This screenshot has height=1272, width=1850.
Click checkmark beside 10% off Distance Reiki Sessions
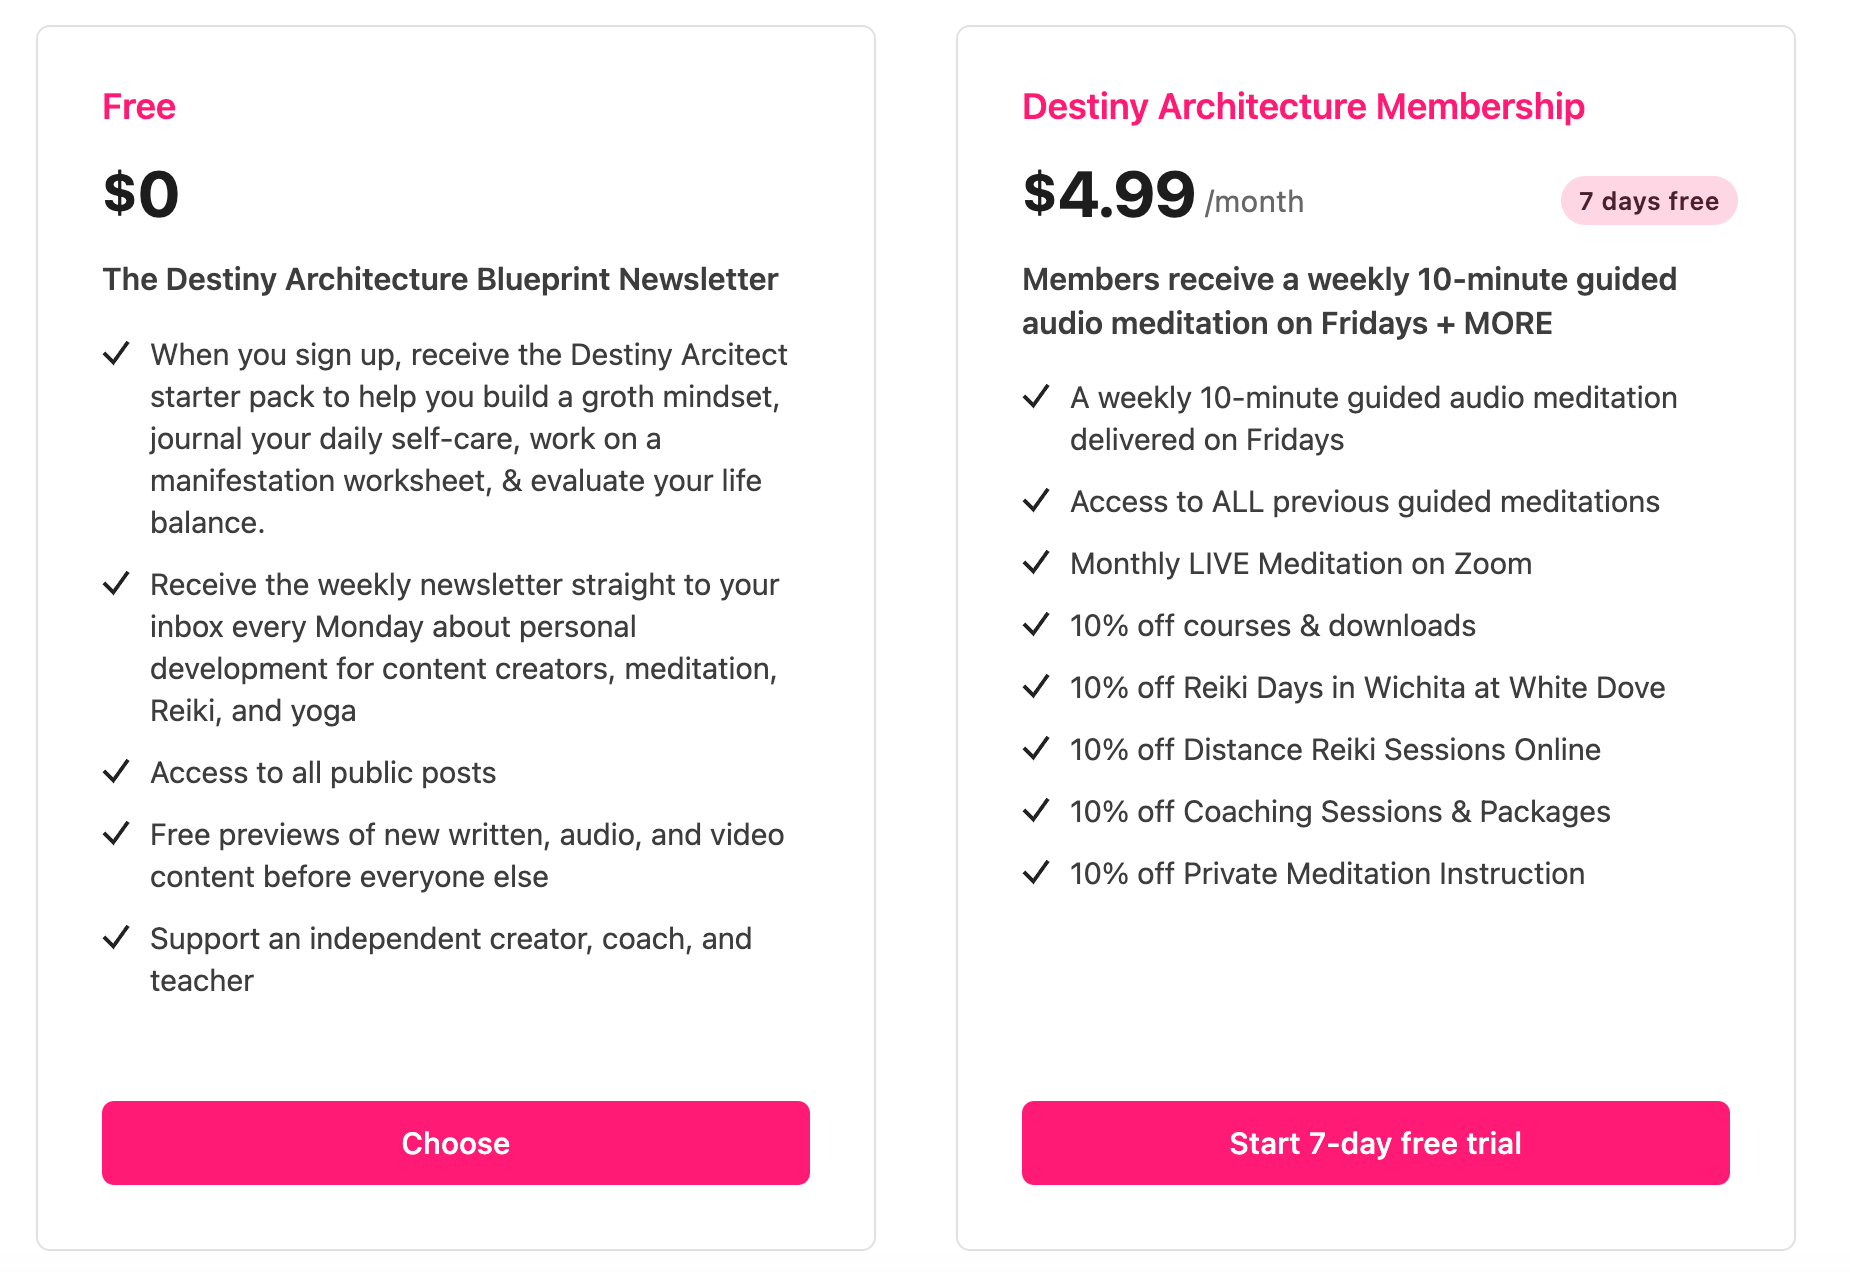pyautogui.click(x=1037, y=749)
